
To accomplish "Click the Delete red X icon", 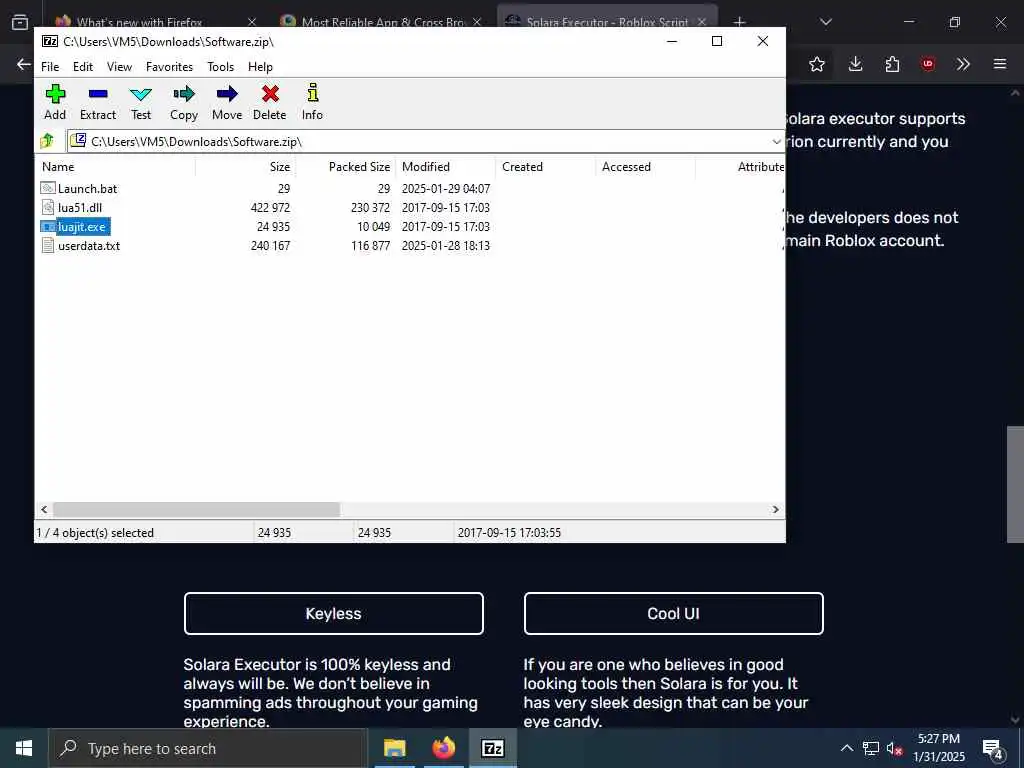I will 270,94.
